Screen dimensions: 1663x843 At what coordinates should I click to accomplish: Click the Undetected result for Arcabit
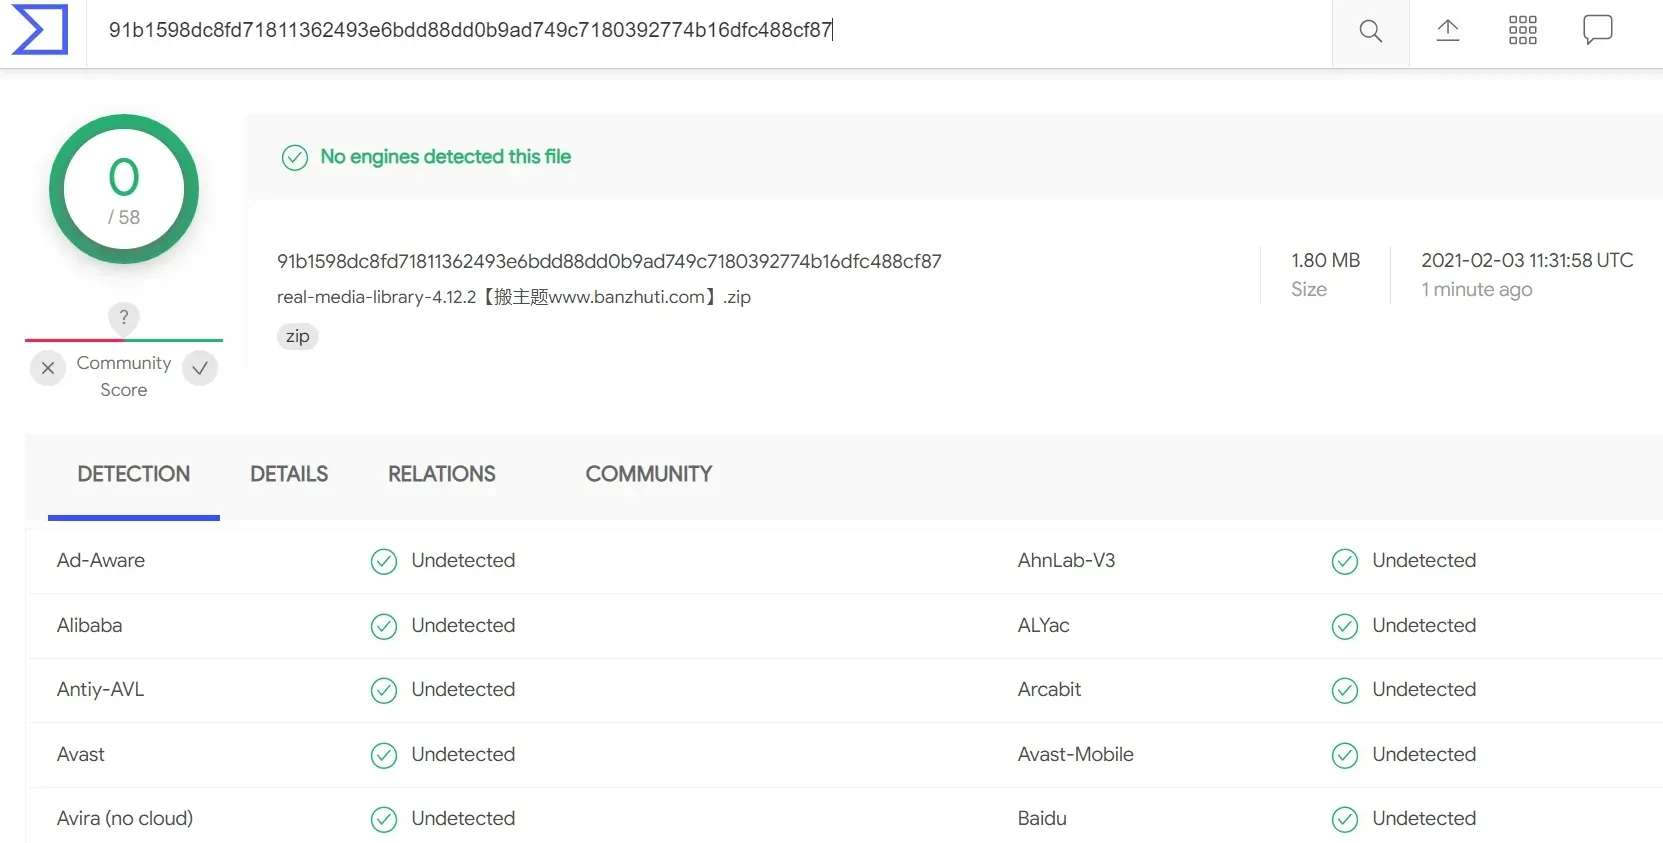pos(1425,689)
